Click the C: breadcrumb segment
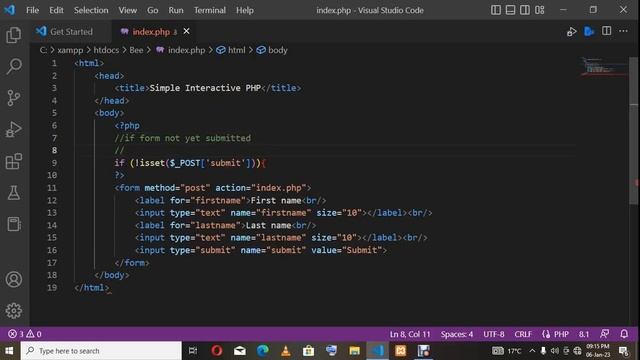 point(43,50)
